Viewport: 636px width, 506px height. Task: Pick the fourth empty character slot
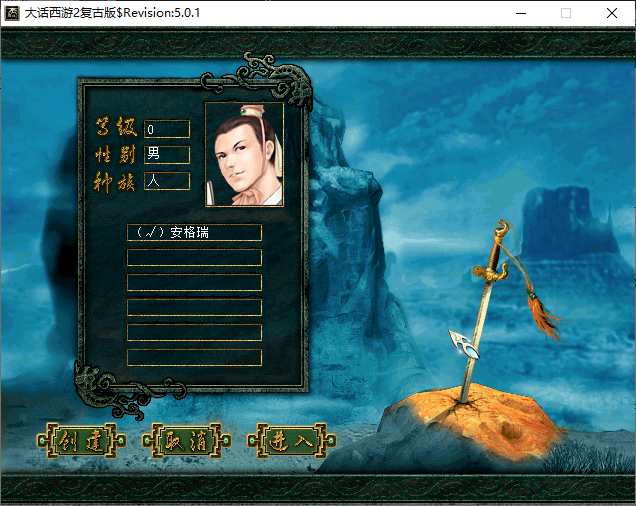[x=194, y=307]
